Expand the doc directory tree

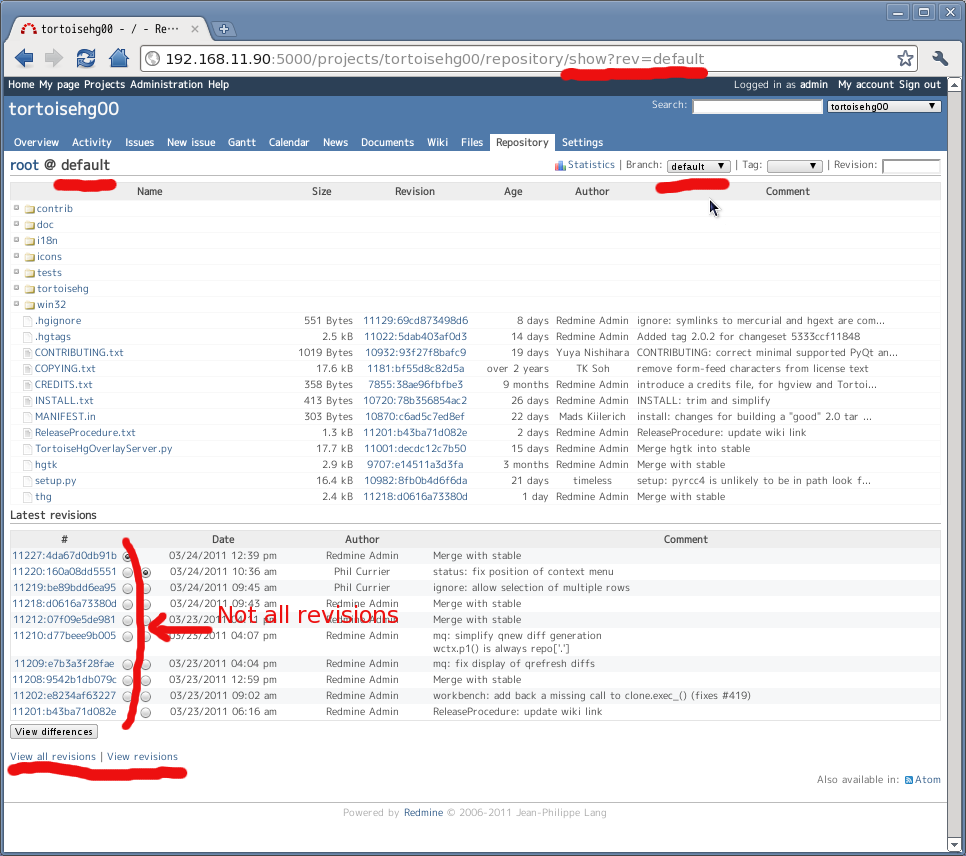click(17, 224)
